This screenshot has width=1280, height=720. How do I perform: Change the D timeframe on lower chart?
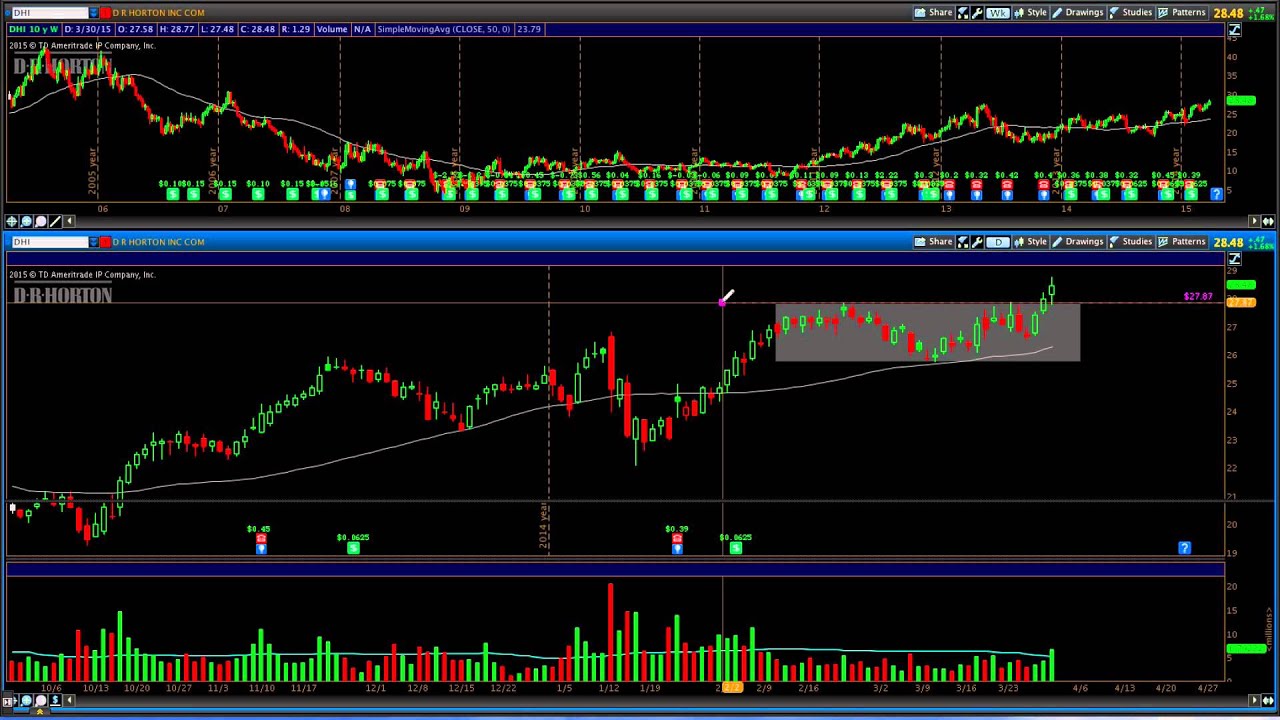point(998,242)
